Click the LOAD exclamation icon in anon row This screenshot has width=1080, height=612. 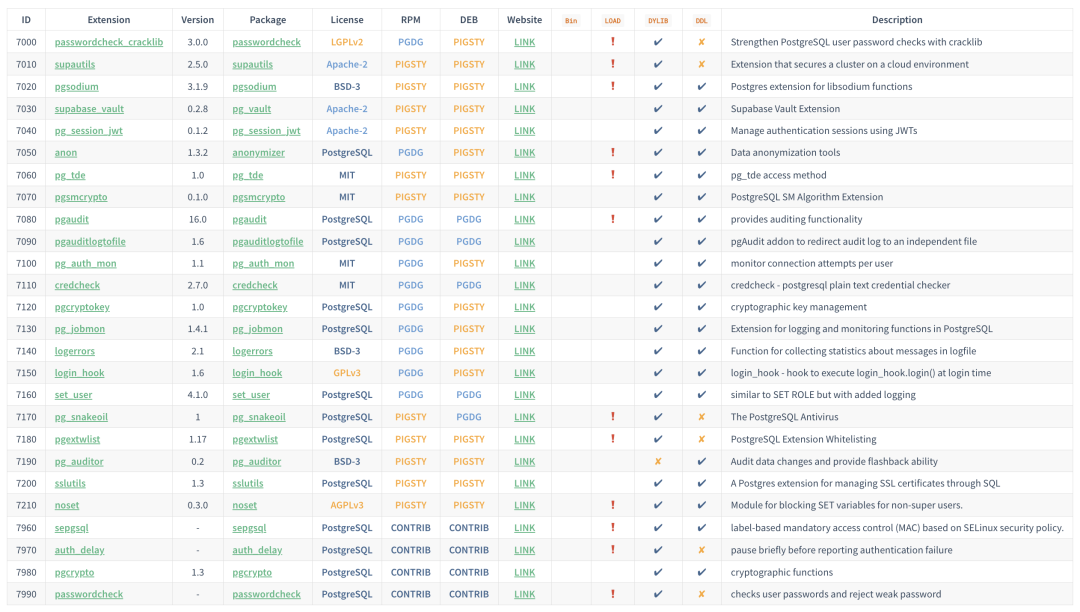[612, 153]
